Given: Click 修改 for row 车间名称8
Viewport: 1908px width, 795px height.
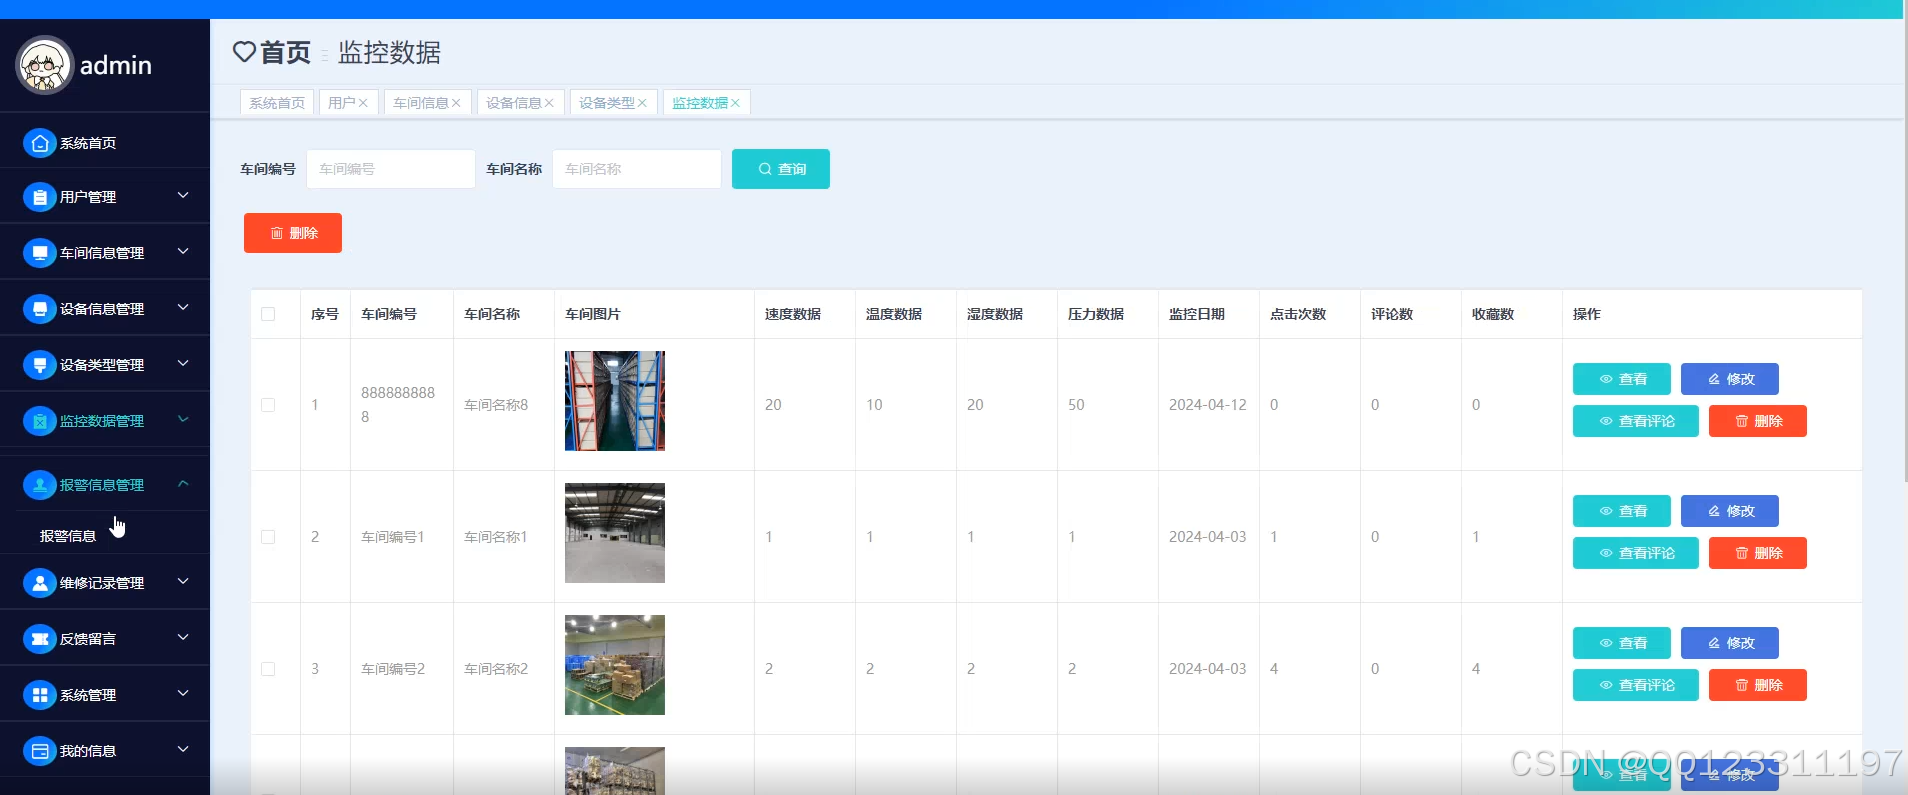Looking at the screenshot, I should click(x=1730, y=379).
